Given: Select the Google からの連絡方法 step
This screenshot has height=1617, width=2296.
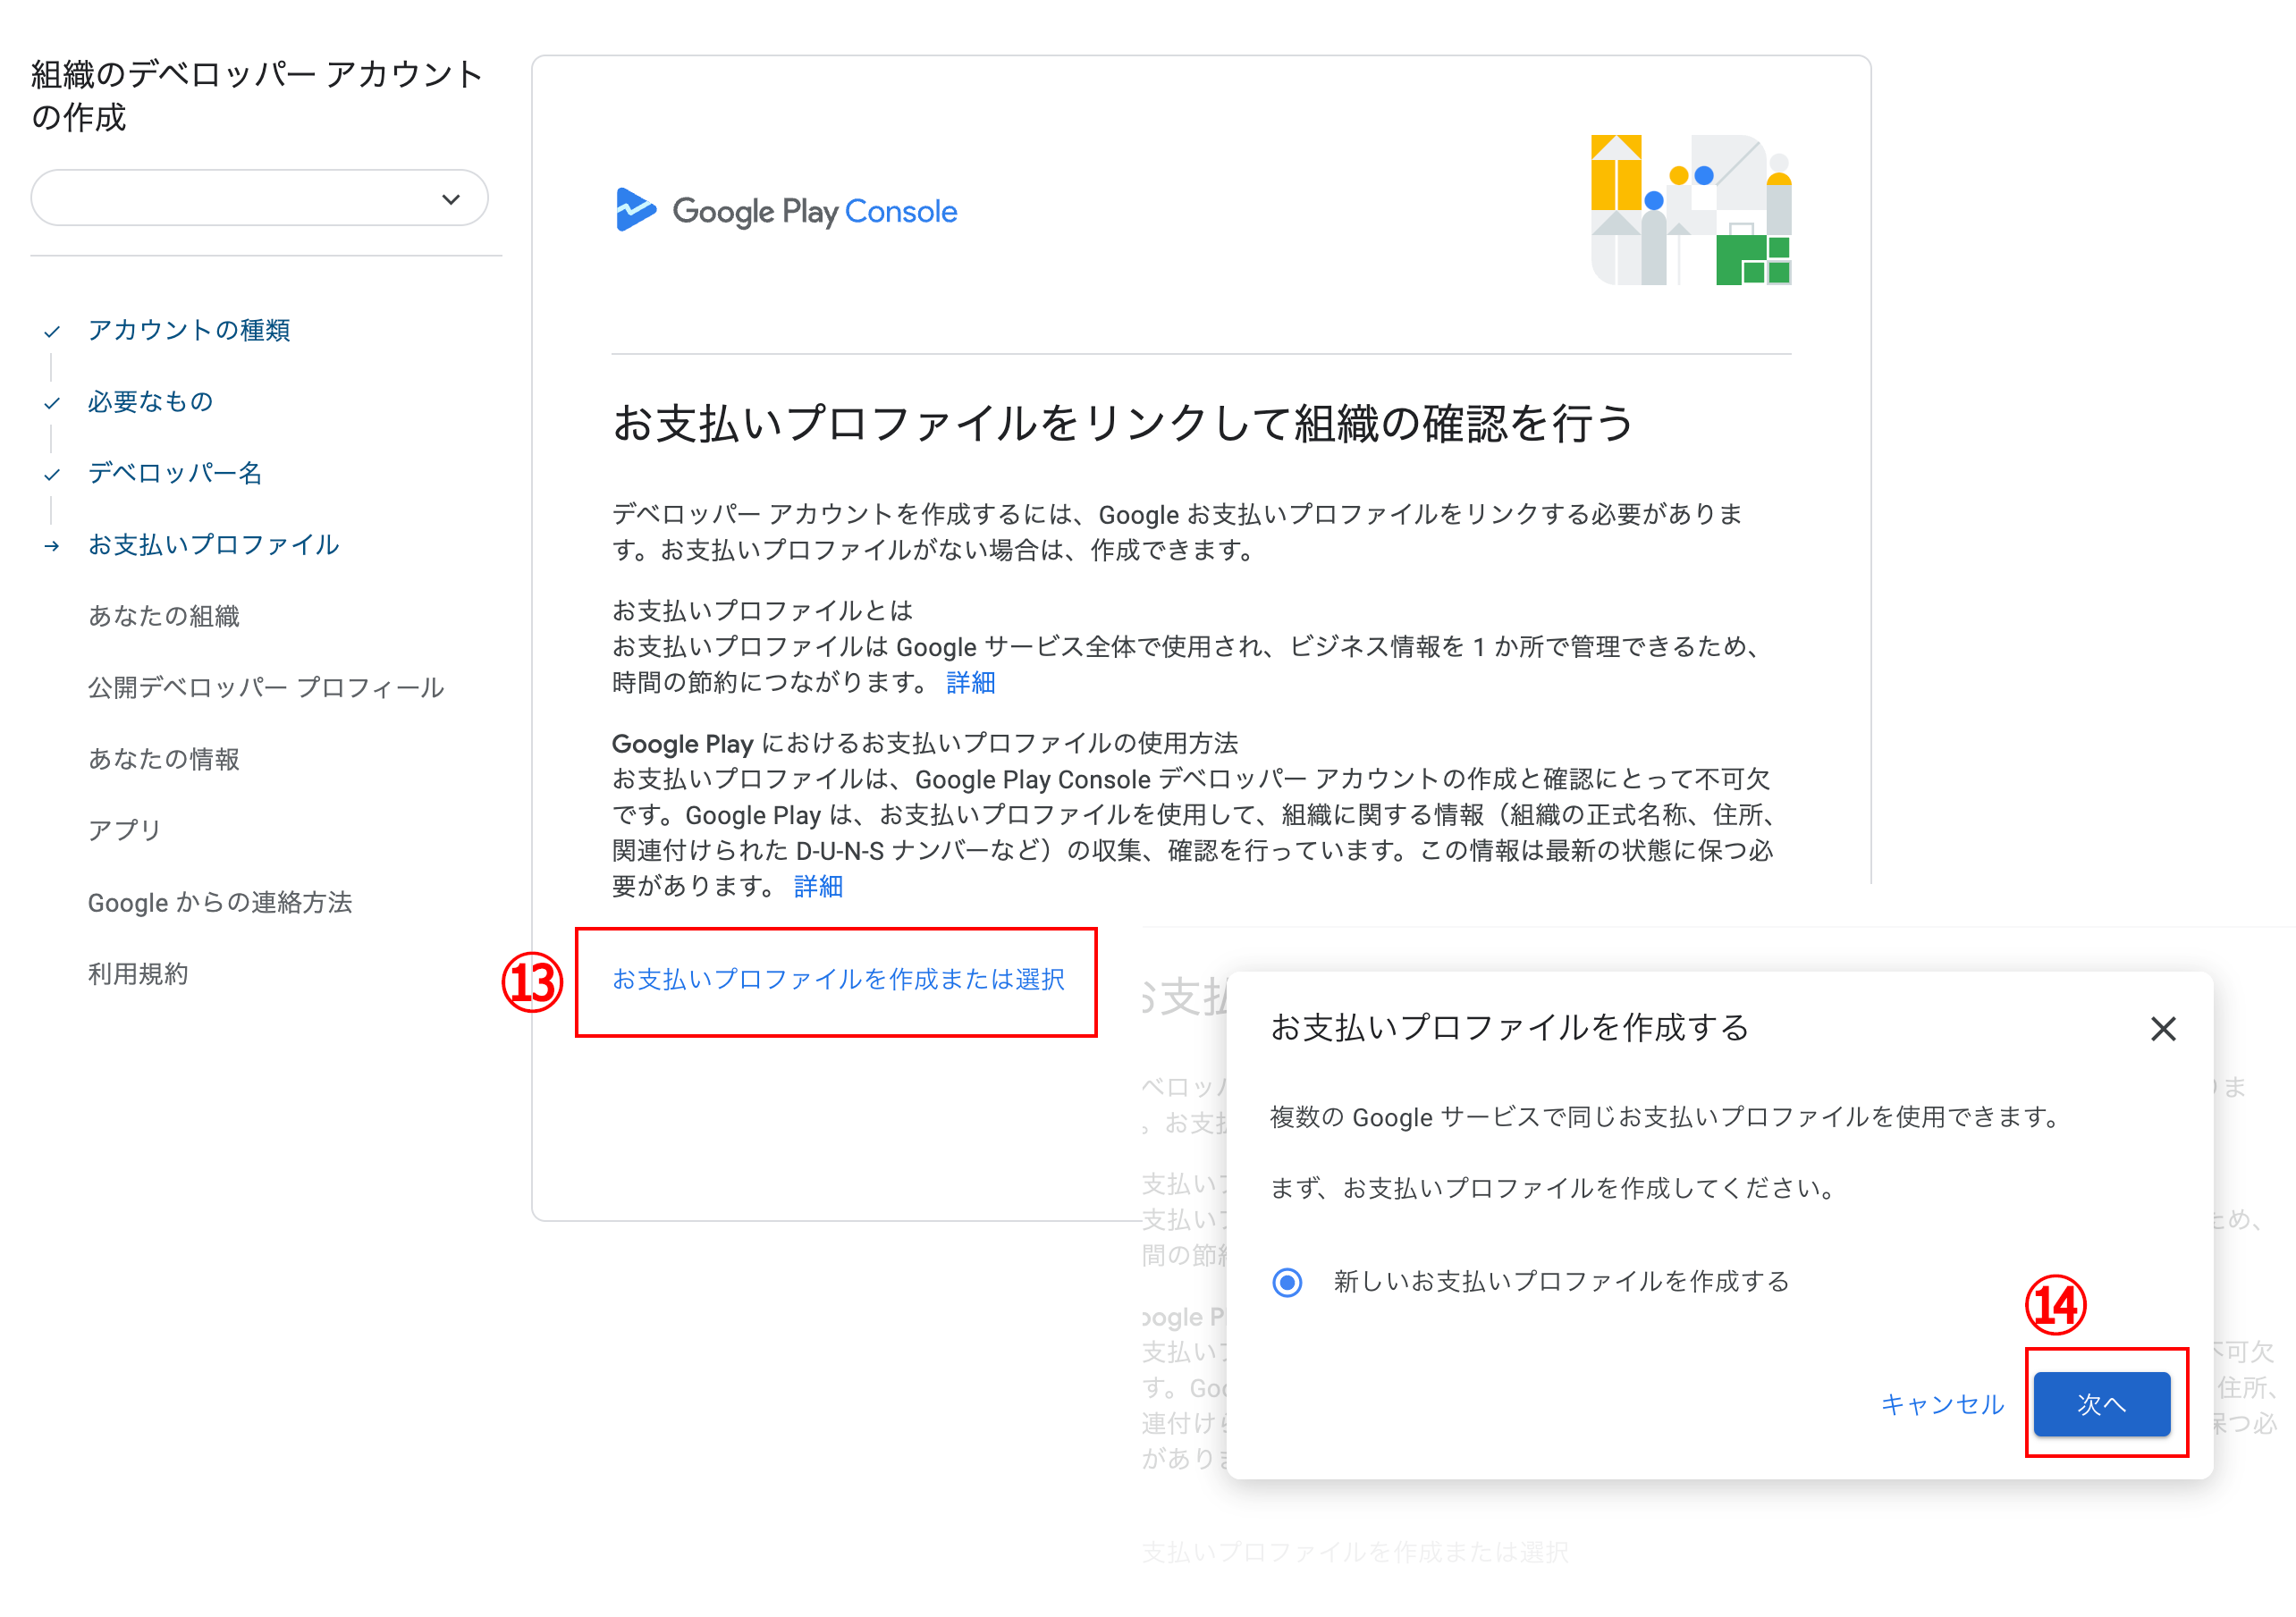Looking at the screenshot, I should click(x=220, y=902).
